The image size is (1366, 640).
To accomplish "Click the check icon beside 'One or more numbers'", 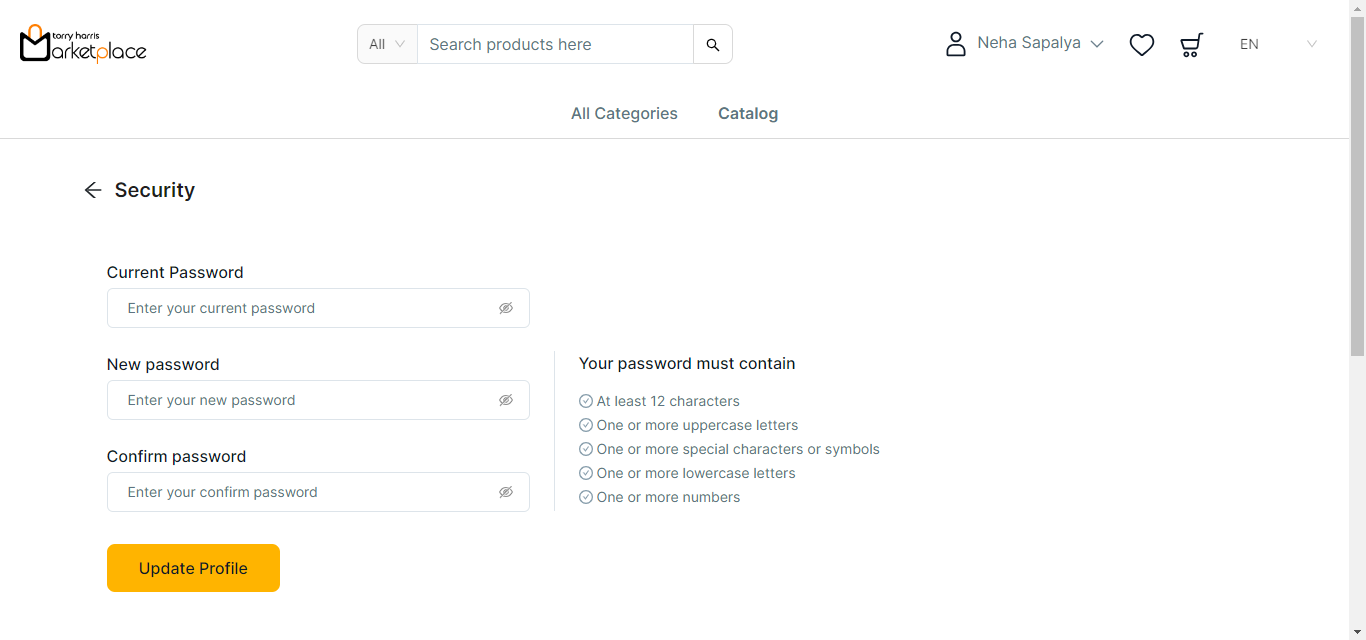I will (586, 497).
